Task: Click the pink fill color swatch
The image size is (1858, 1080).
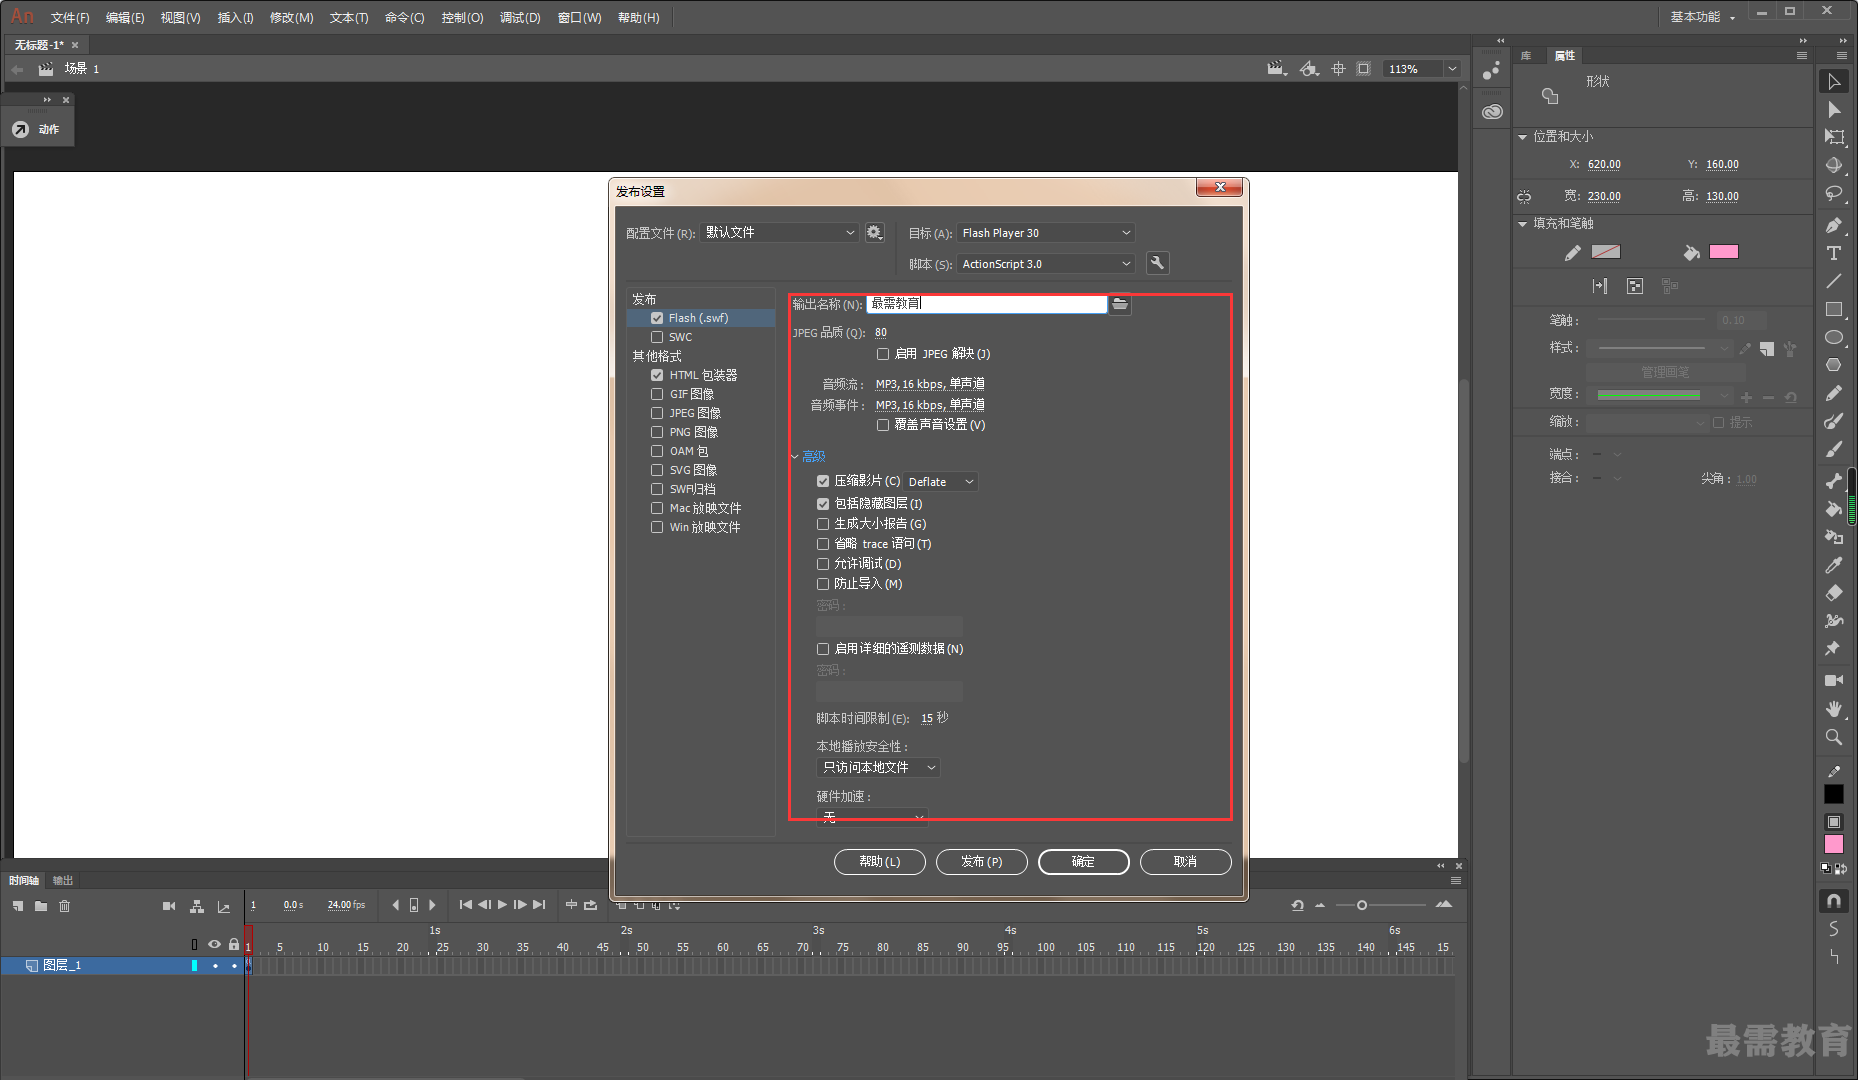Action: pos(1724,252)
